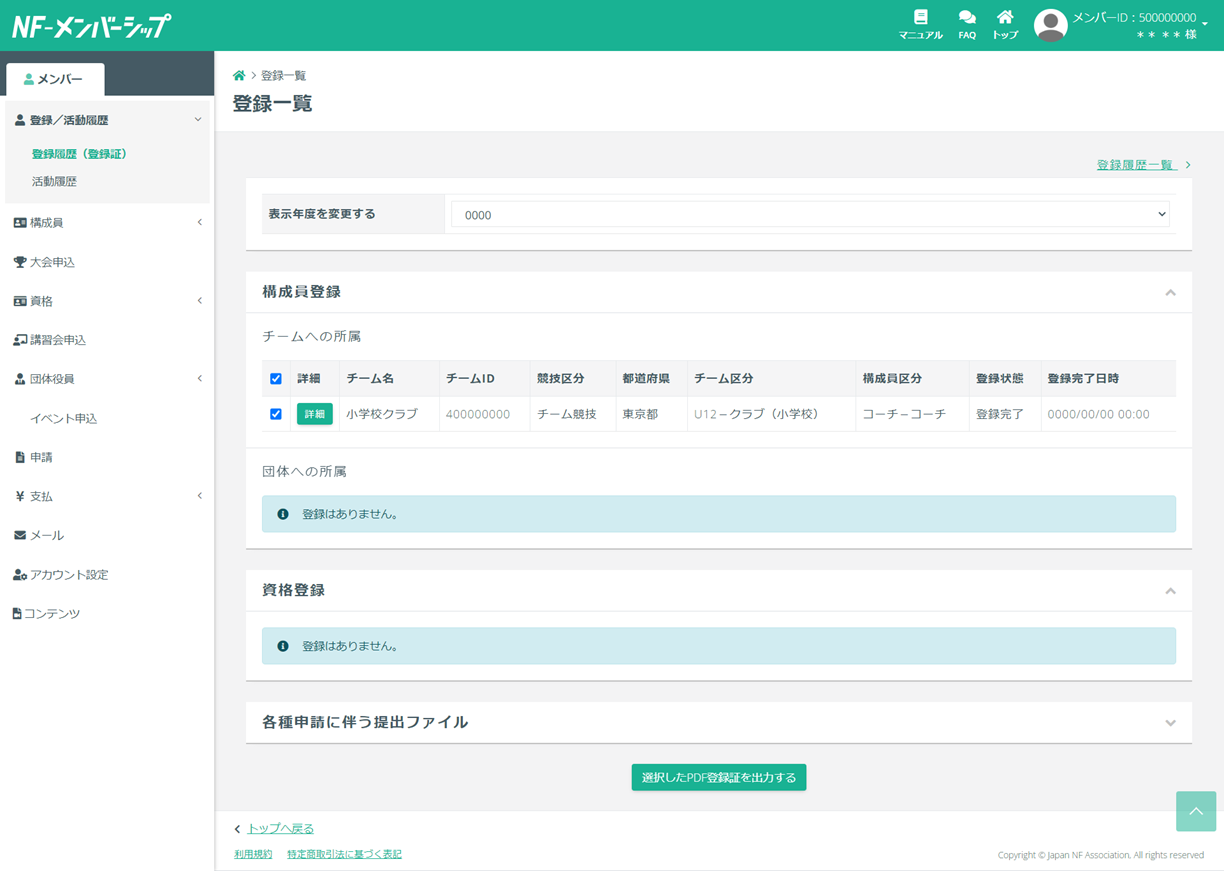Screen dimensions: 1224x871
Task: Click the info icon under 団体への所属
Action: (x=283, y=514)
